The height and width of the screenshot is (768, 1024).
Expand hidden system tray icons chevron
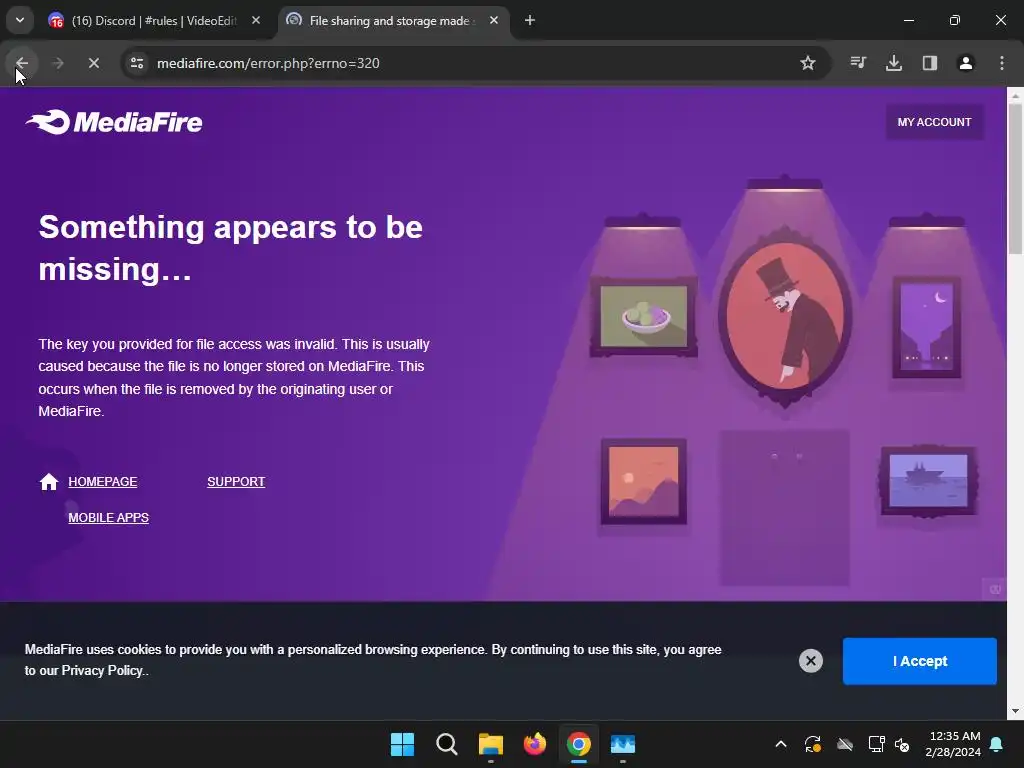click(780, 744)
